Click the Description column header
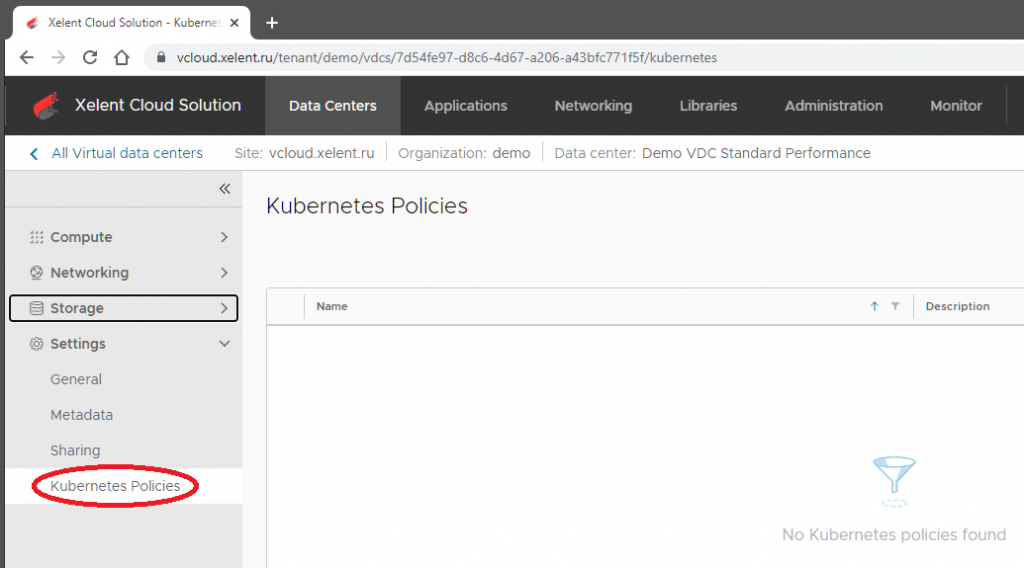Image resolution: width=1024 pixels, height=568 pixels. point(957,306)
